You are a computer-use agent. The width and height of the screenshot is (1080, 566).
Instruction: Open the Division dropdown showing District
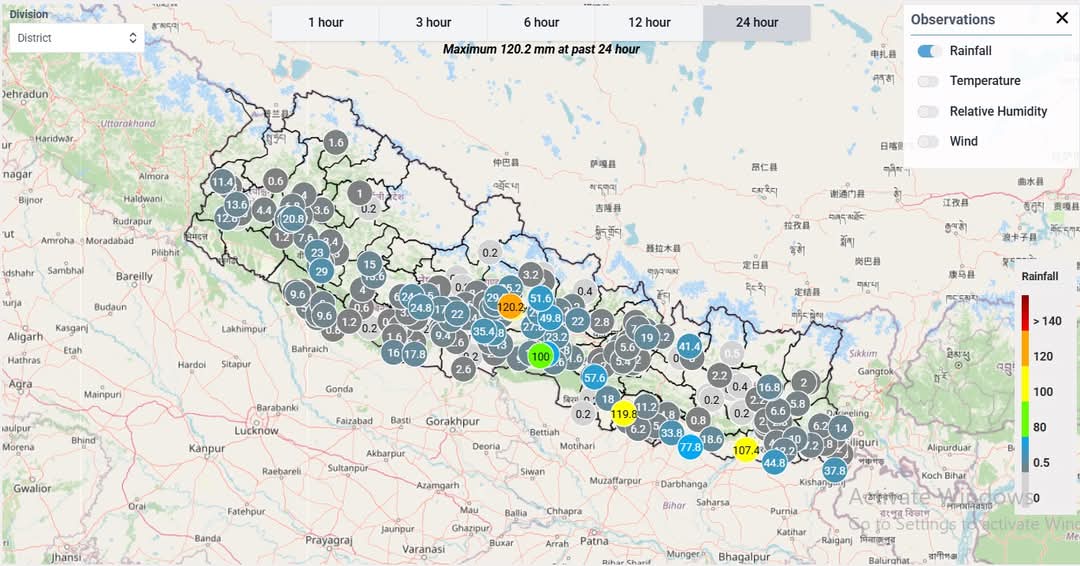pos(77,38)
